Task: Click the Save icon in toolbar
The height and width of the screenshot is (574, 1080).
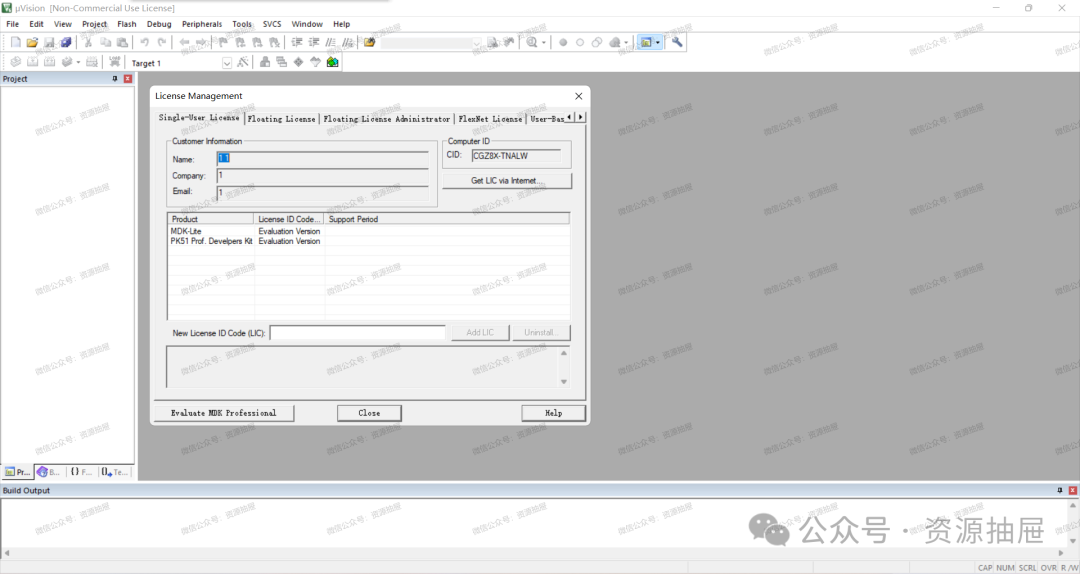Action: [49, 43]
